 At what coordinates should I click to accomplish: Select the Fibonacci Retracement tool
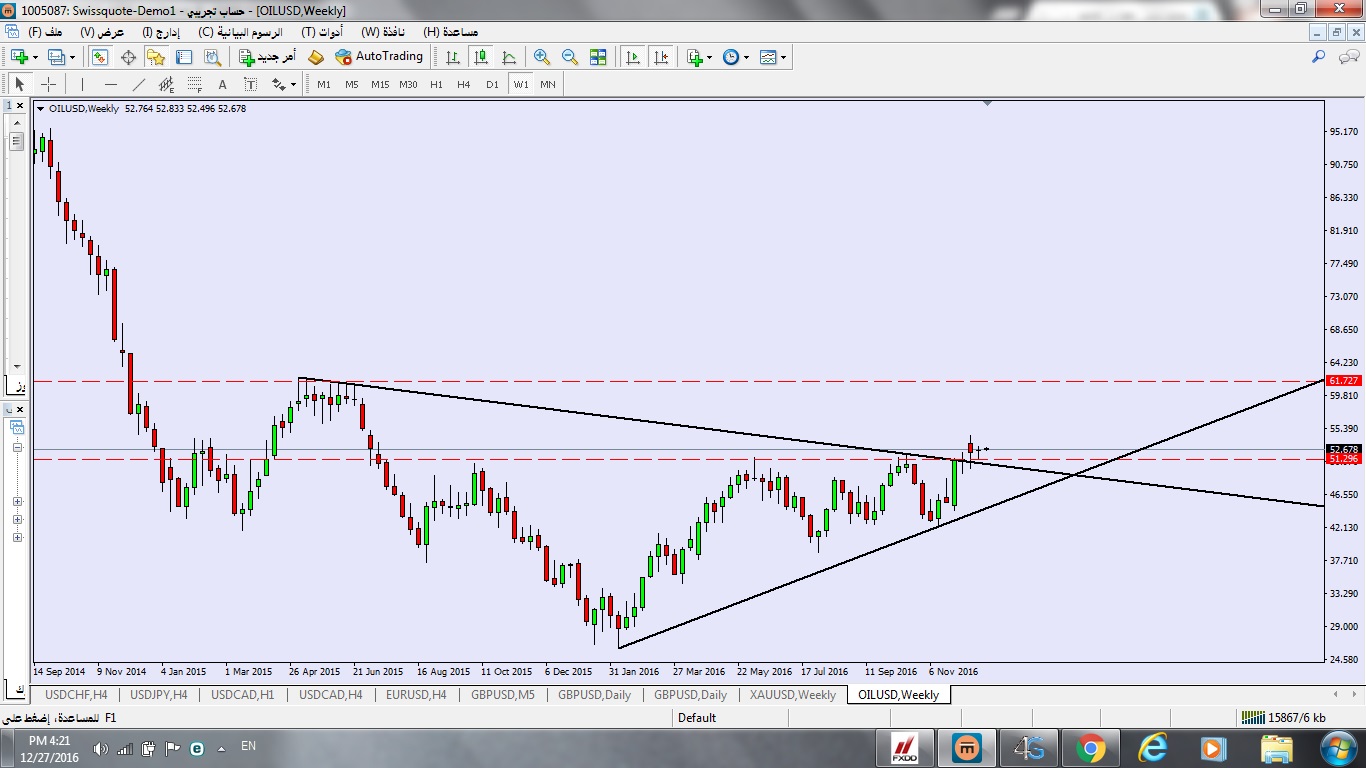click(194, 84)
